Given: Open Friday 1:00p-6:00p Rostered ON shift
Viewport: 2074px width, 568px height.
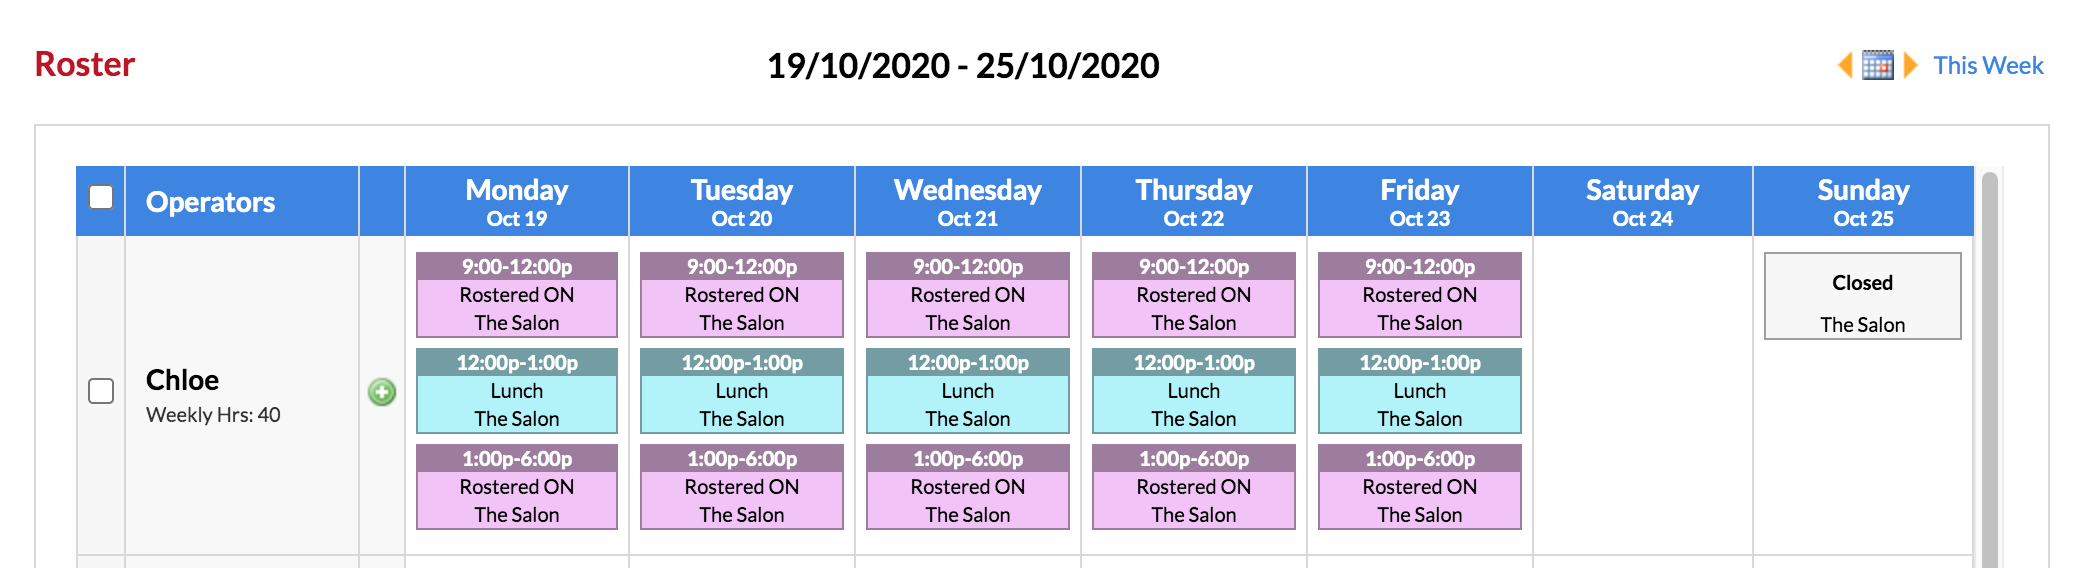Looking at the screenshot, I should click(1419, 487).
